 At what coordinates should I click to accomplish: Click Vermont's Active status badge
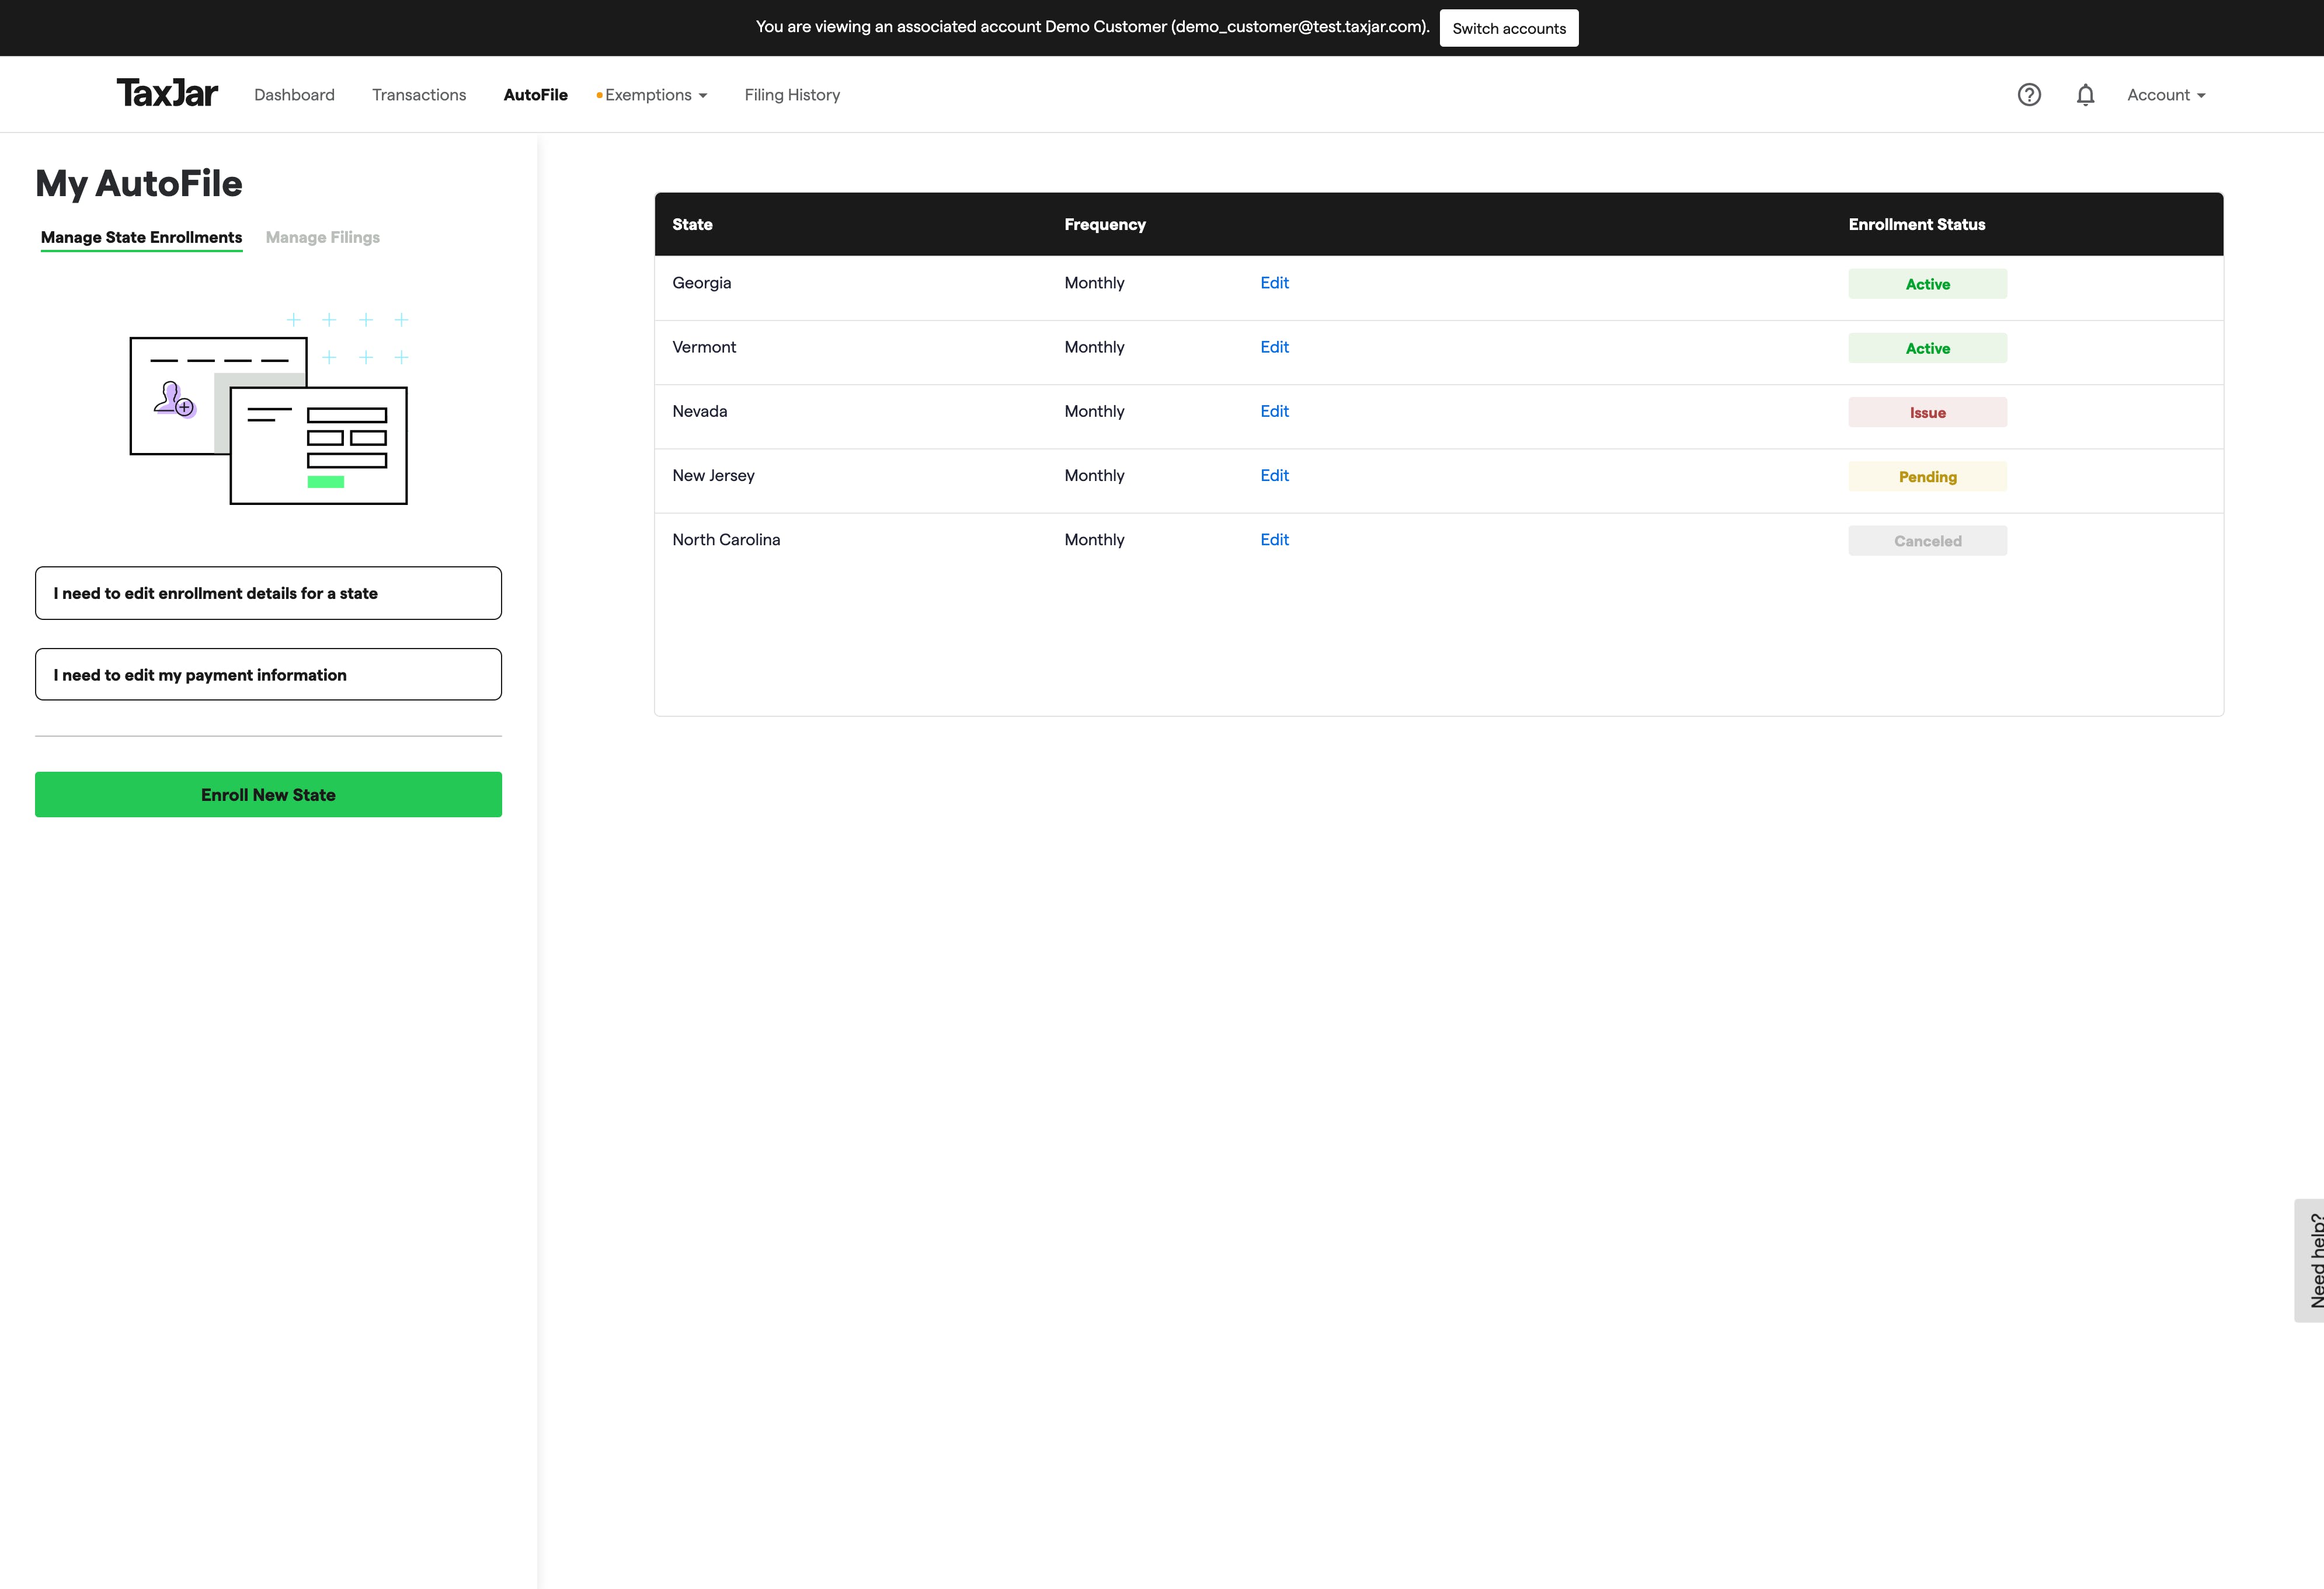tap(1927, 348)
